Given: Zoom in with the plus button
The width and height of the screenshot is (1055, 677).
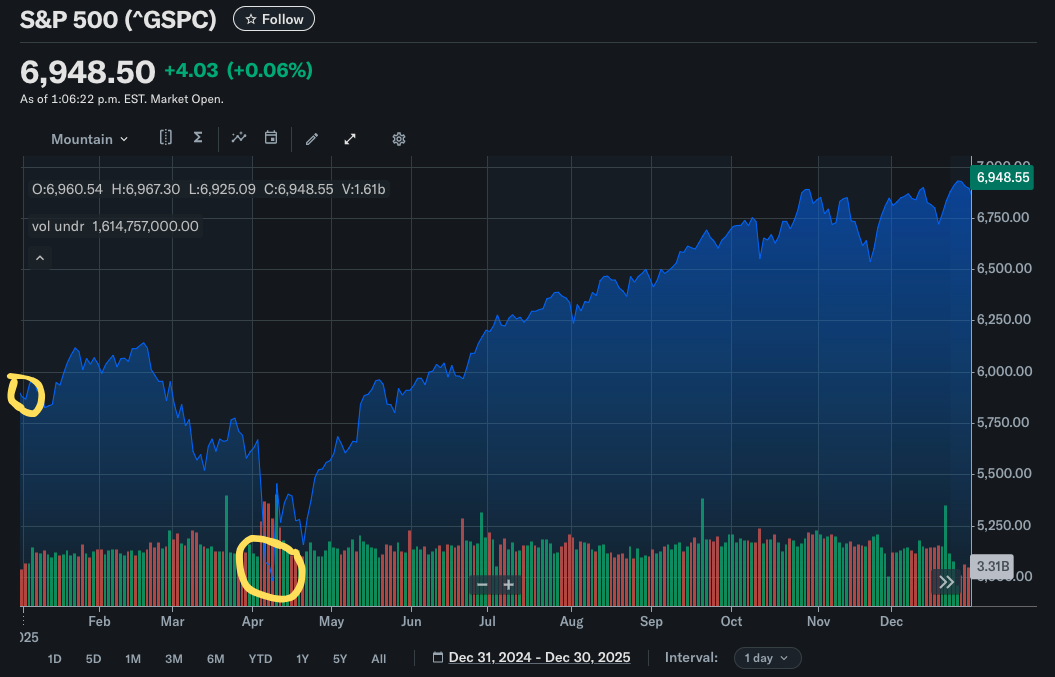Looking at the screenshot, I should click(x=509, y=585).
